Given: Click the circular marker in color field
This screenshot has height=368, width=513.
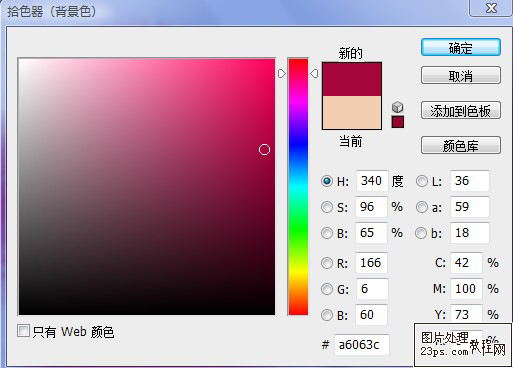Looking at the screenshot, I should (264, 150).
